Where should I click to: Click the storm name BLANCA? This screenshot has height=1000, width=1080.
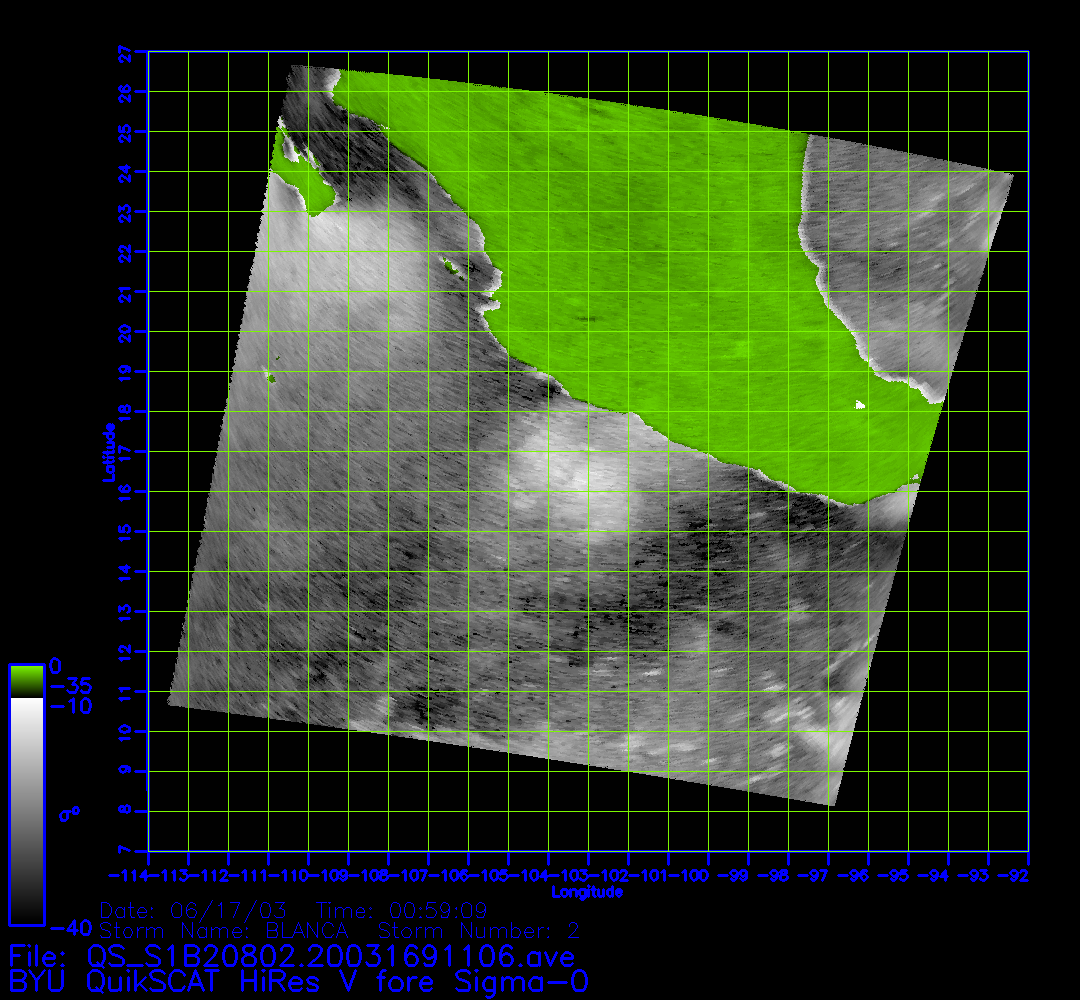[x=302, y=931]
